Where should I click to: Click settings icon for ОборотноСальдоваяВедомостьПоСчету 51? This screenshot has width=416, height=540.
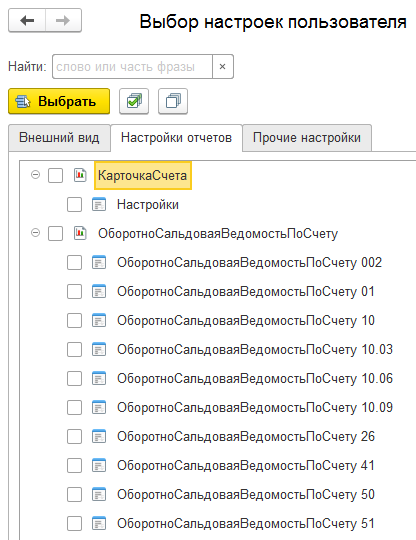(x=99, y=523)
